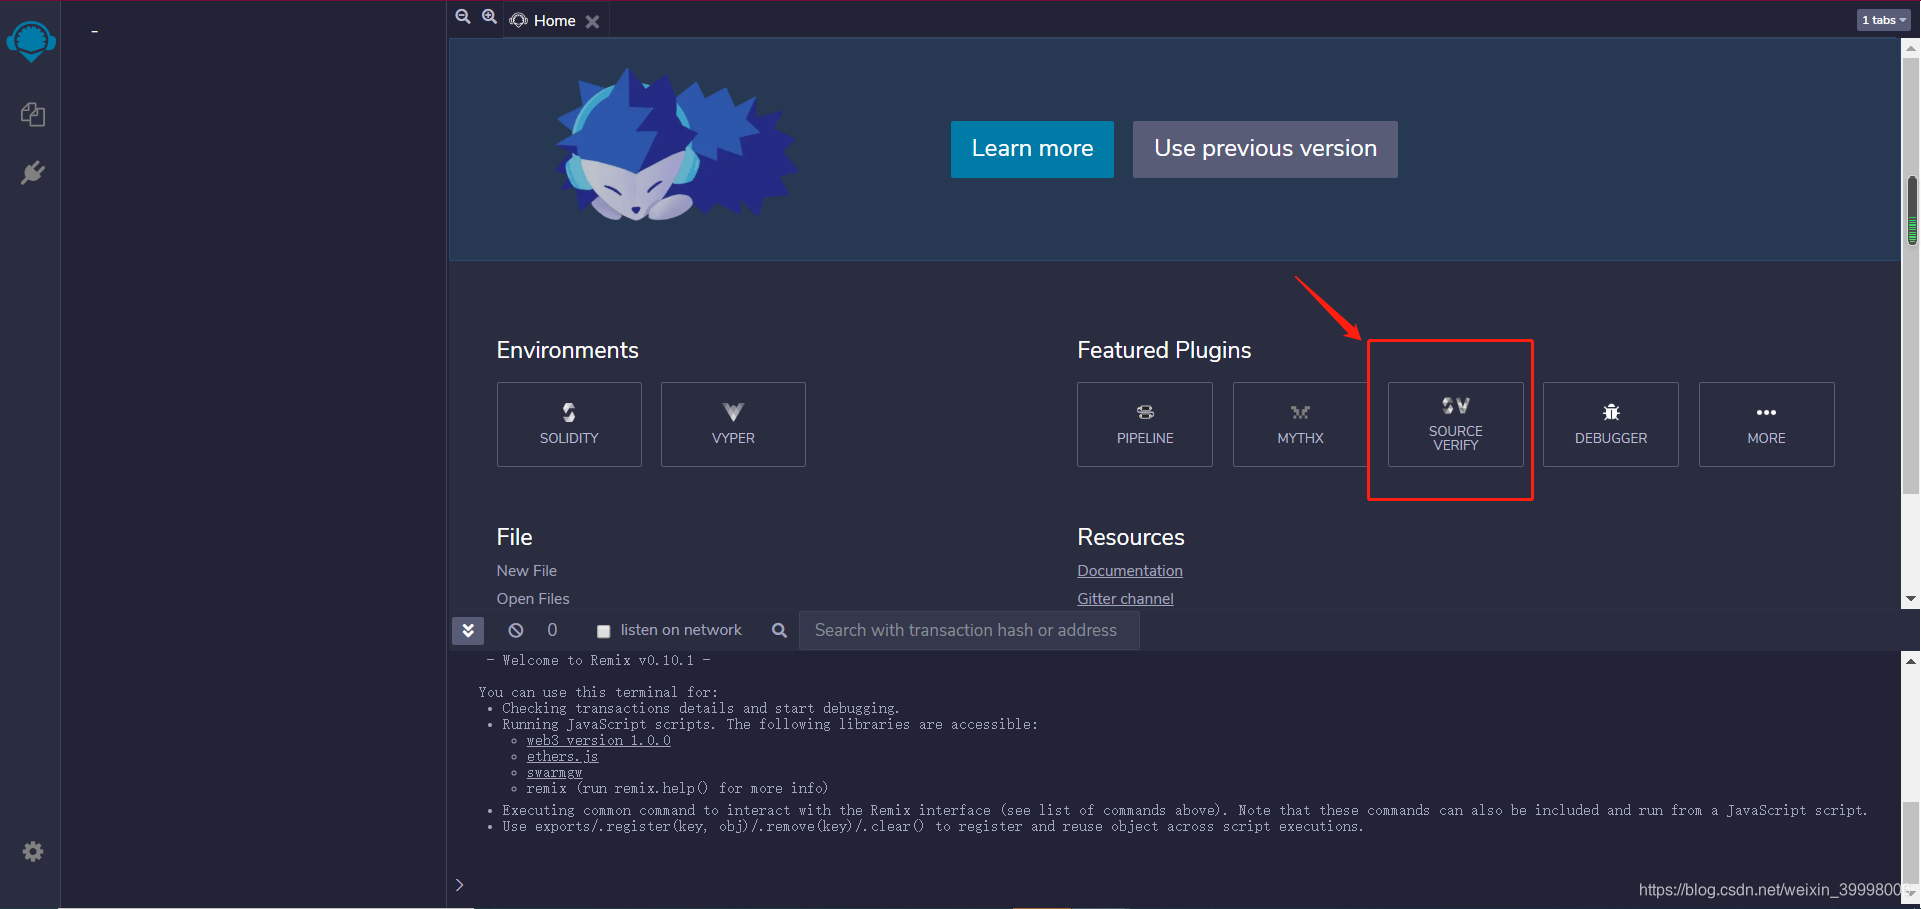Click Use previous version button
The width and height of the screenshot is (1921, 909).
point(1265,149)
